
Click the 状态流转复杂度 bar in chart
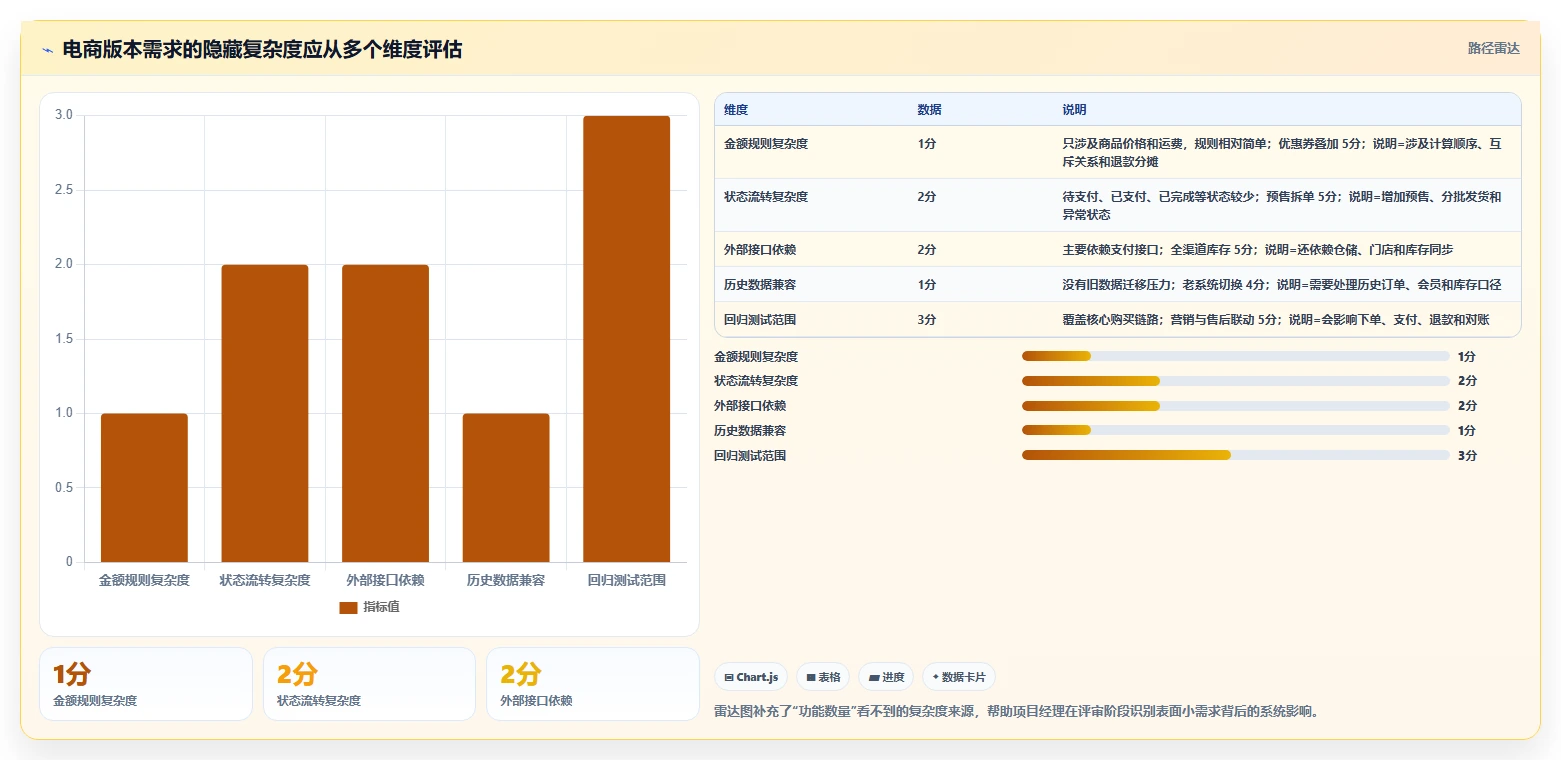pyautogui.click(x=265, y=413)
